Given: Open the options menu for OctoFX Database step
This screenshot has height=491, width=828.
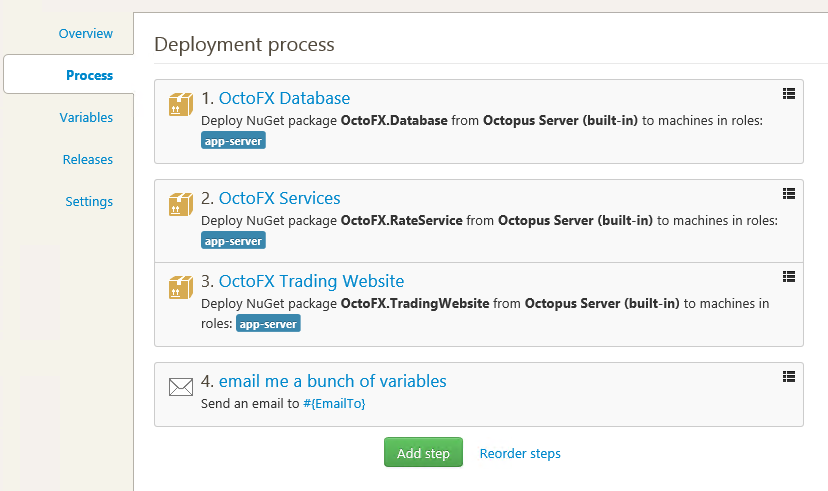Looking at the screenshot, I should point(788,93).
